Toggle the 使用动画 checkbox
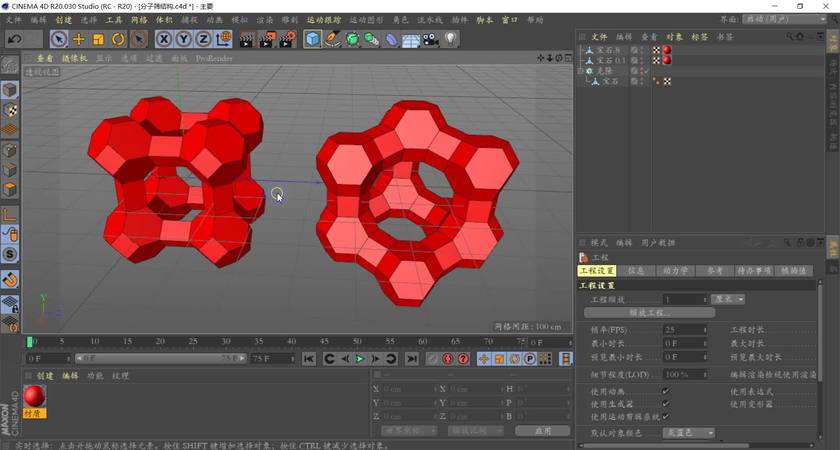840x450 pixels. 666,391
